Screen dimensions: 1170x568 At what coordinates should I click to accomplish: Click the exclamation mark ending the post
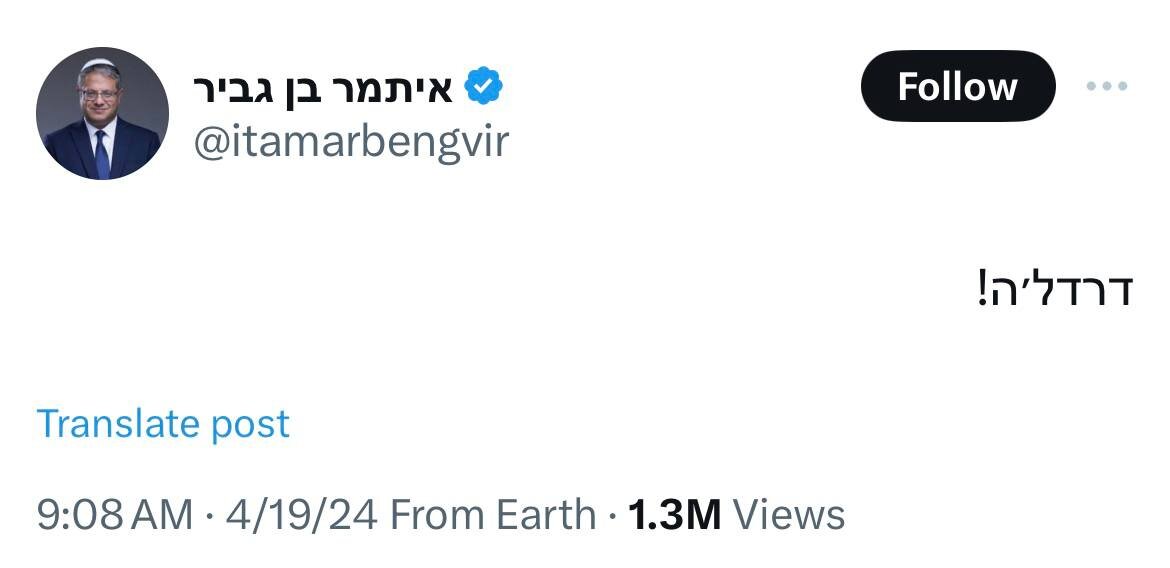click(983, 288)
